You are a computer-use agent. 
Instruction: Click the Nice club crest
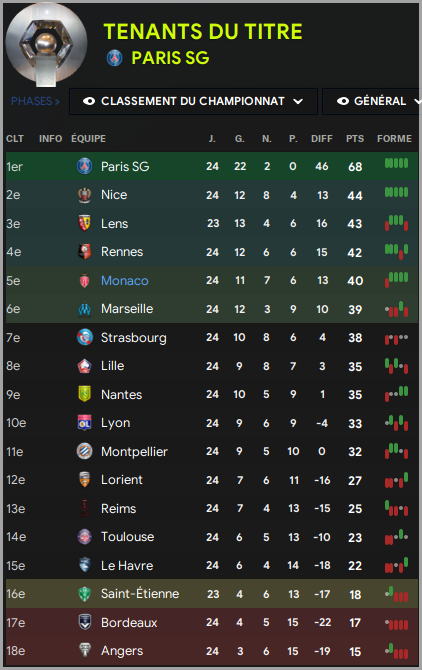coord(85,195)
